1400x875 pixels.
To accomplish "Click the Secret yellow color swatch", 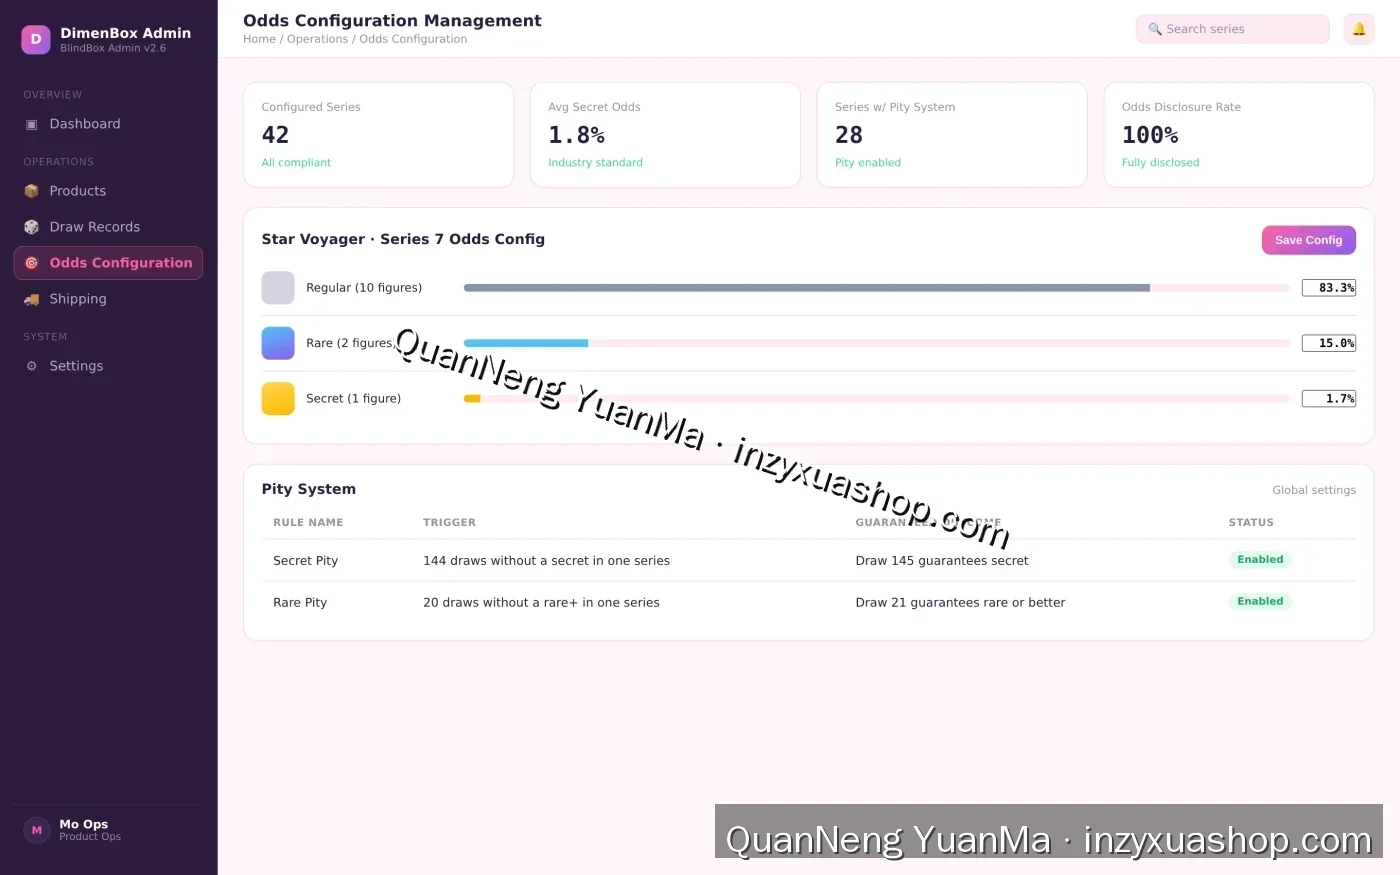I will (278, 399).
